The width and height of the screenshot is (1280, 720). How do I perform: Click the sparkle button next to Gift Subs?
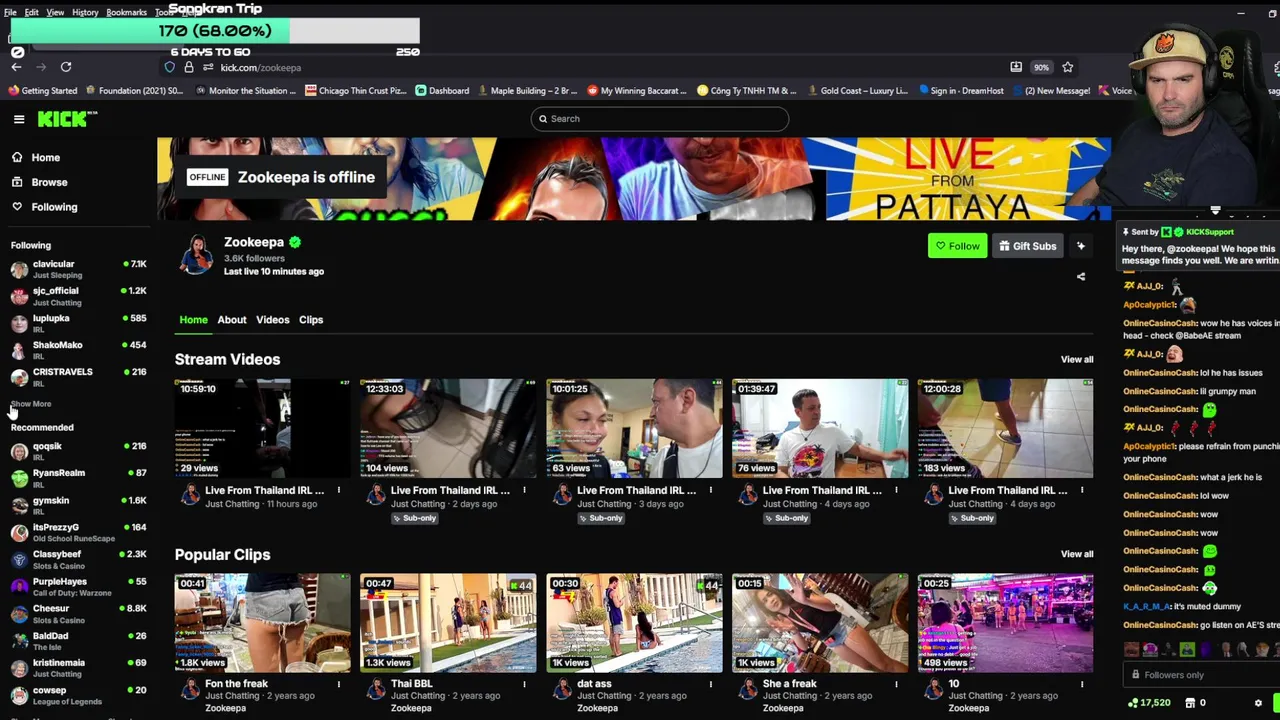[x=1081, y=246]
